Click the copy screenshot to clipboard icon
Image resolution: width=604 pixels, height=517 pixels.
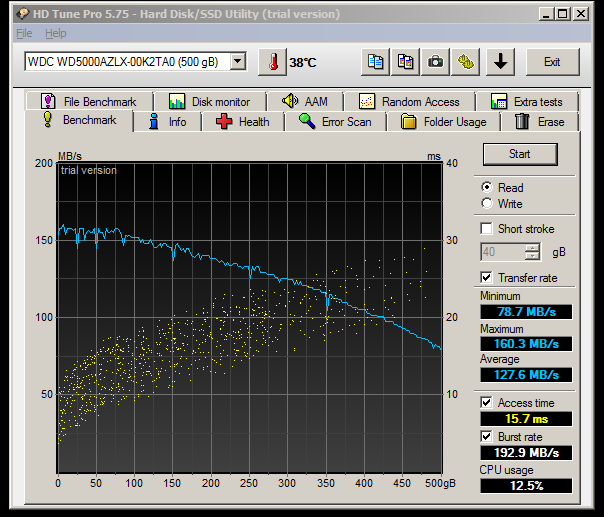(x=405, y=62)
